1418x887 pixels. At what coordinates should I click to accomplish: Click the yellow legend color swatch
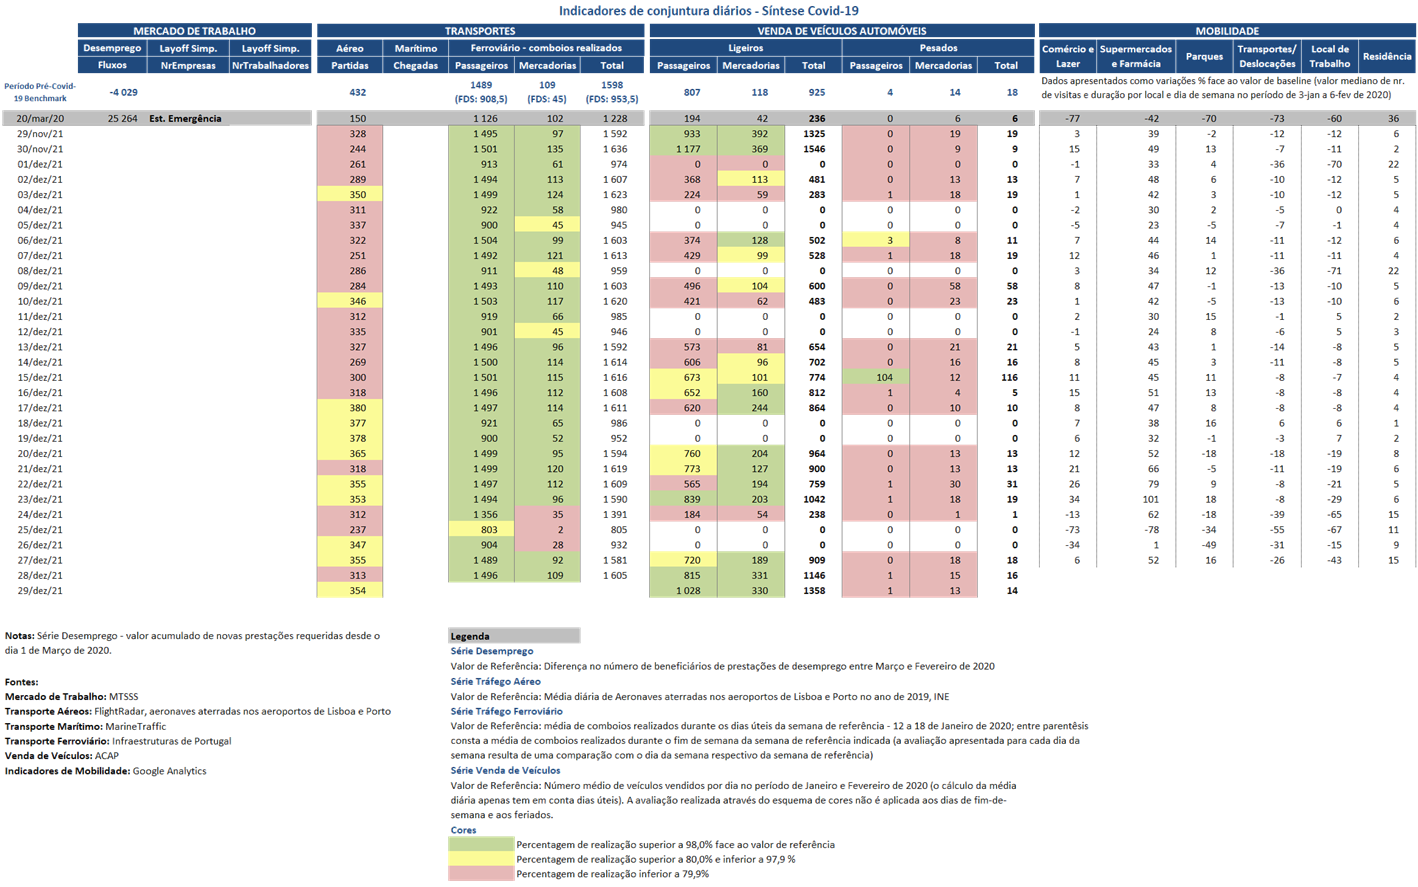[481, 859]
